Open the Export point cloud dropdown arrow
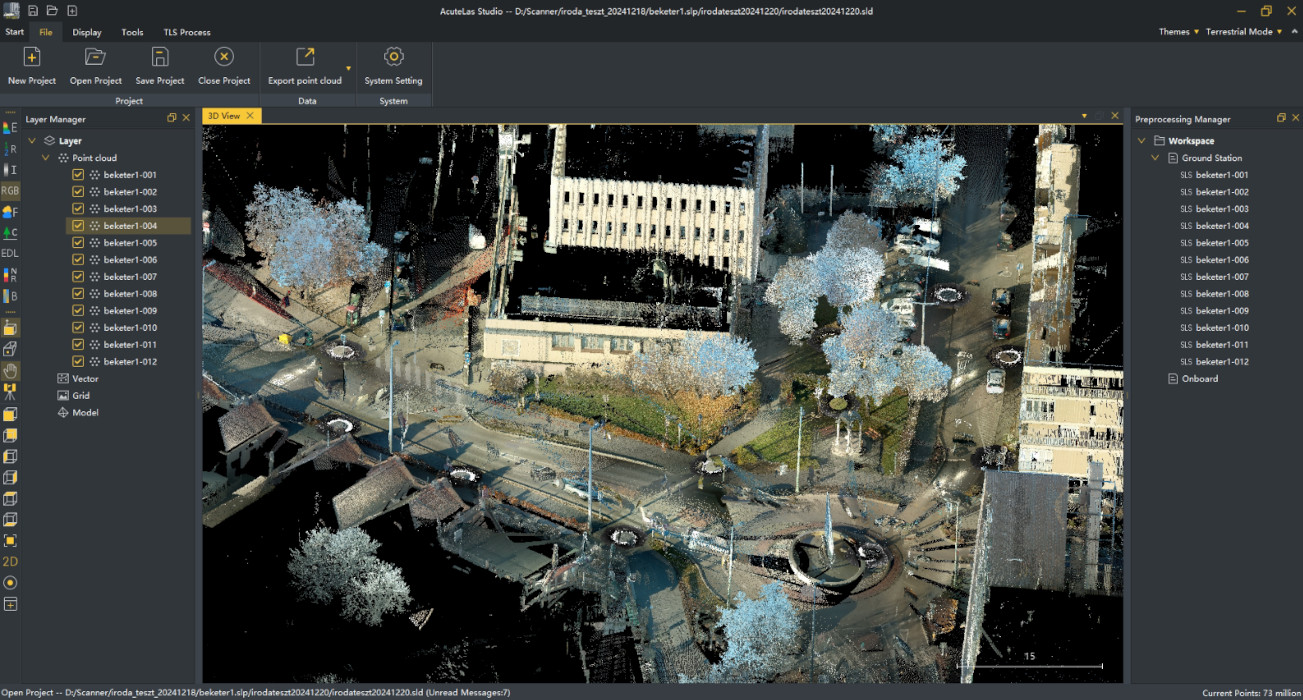Image resolution: width=1303 pixels, height=700 pixels. [348, 68]
